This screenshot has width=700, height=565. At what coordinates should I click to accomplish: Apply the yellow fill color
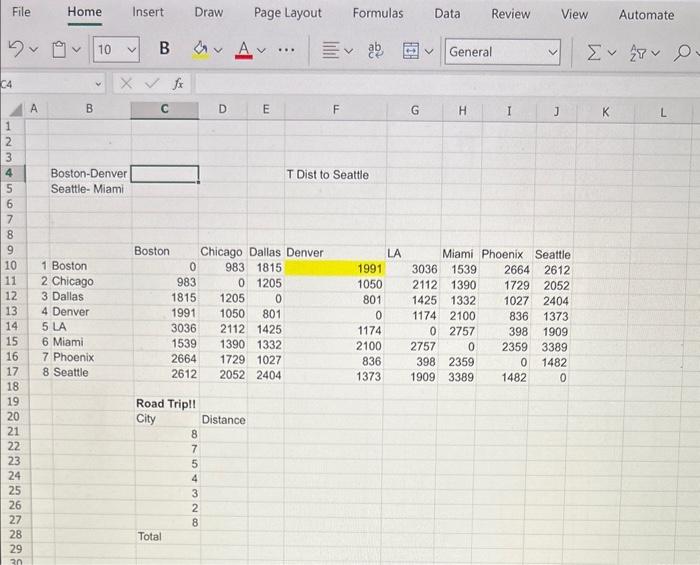[200, 50]
